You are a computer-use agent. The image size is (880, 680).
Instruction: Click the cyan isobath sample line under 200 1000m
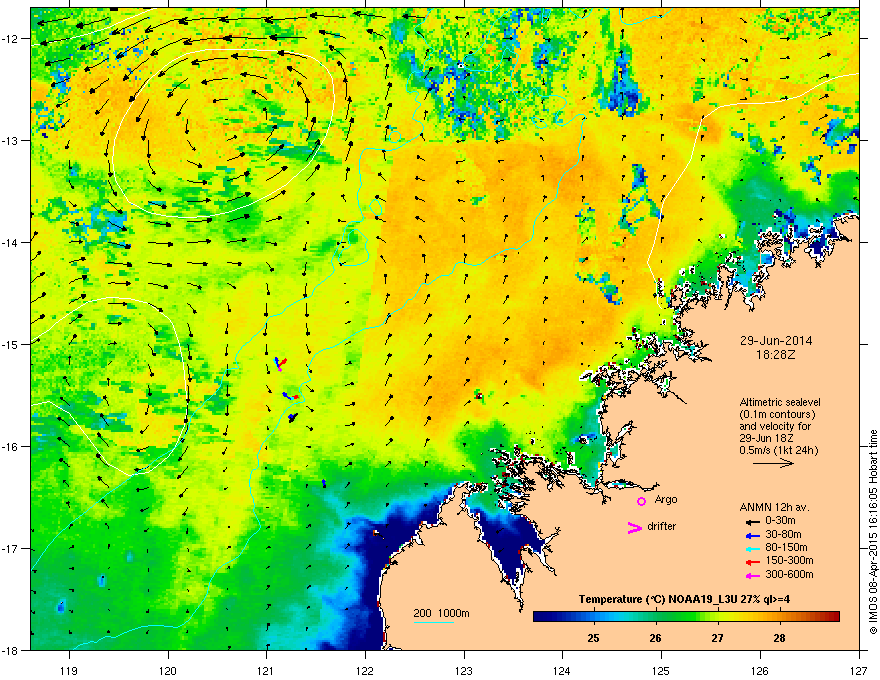[433, 622]
